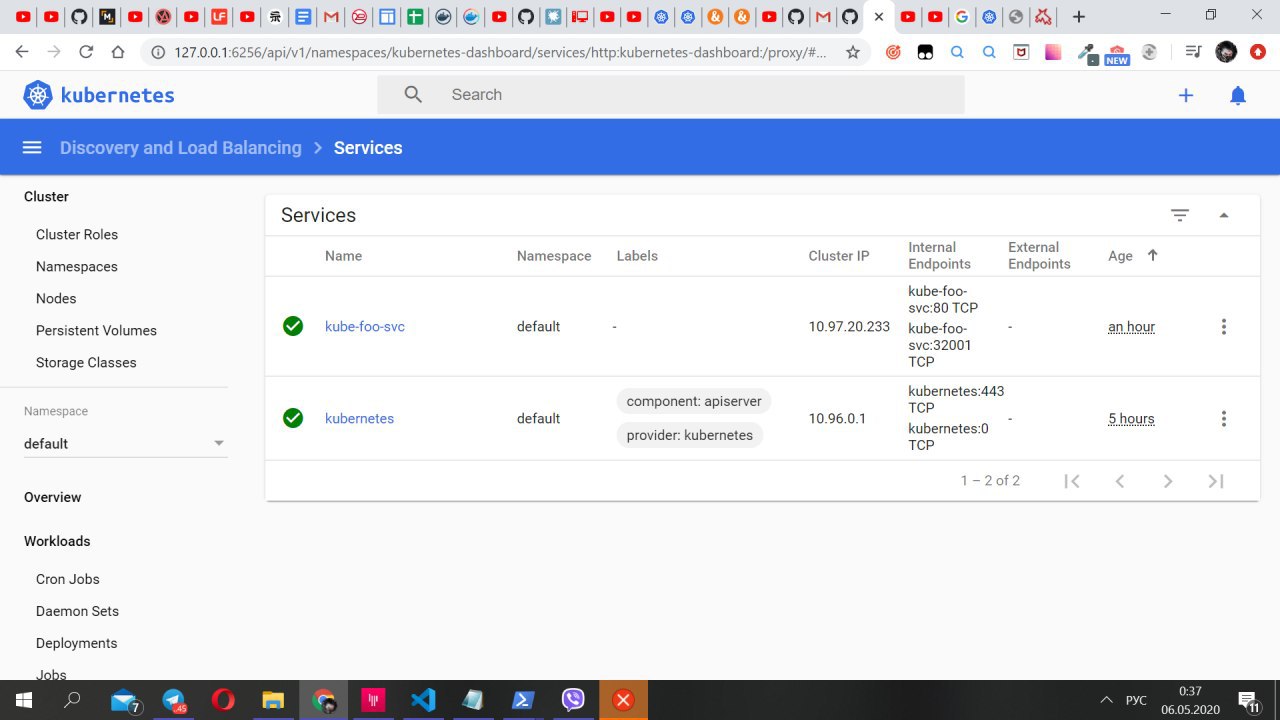Viewport: 1280px width, 720px height.
Task: Click the plus create-resource icon
Action: [1186, 95]
